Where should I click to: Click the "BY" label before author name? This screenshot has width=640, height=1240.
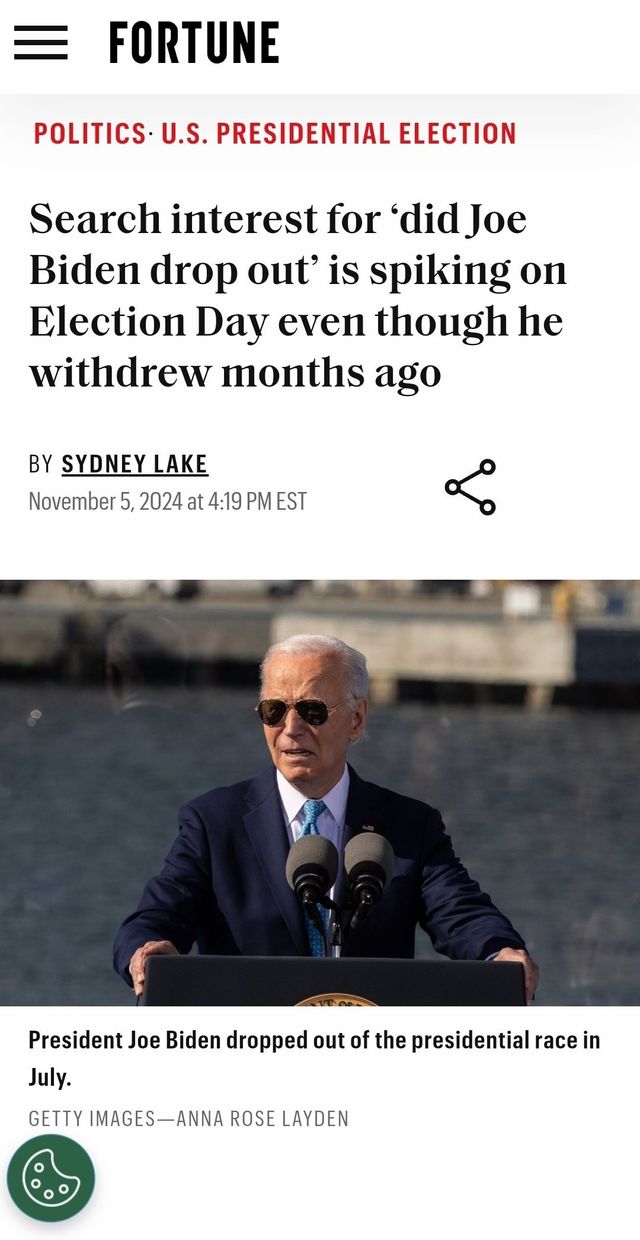pos(40,464)
